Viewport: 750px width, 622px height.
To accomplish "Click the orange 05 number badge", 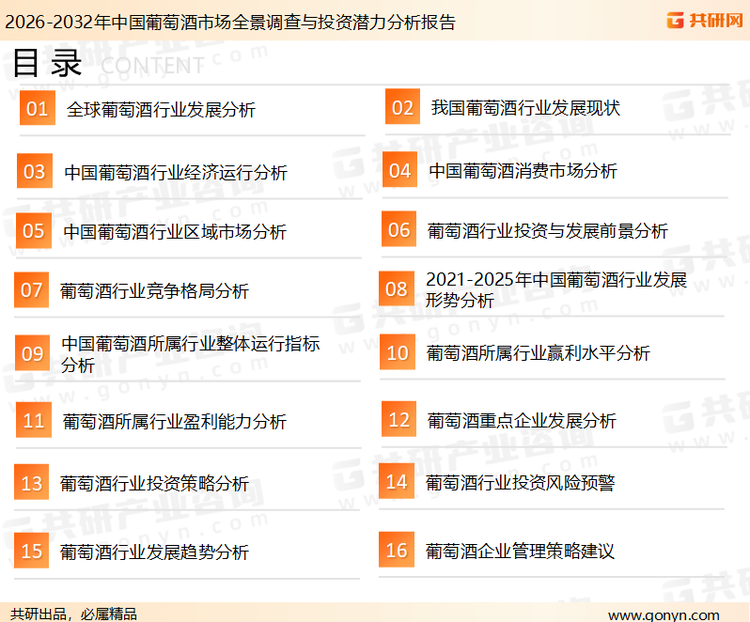I will point(33,231).
